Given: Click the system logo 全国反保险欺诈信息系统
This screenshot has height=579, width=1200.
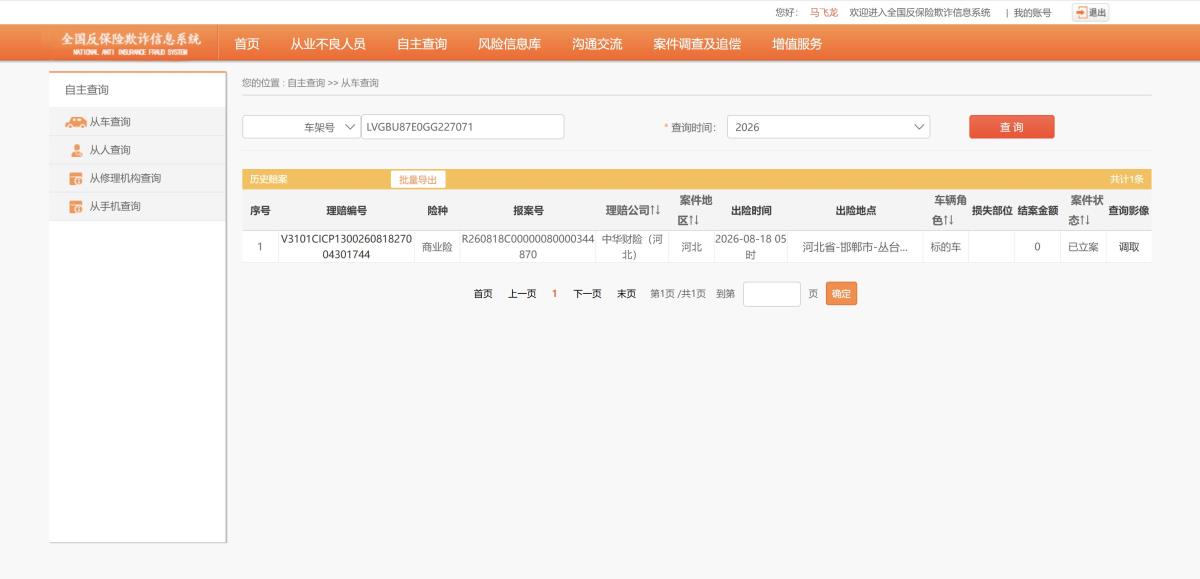Looking at the screenshot, I should pyautogui.click(x=130, y=43).
